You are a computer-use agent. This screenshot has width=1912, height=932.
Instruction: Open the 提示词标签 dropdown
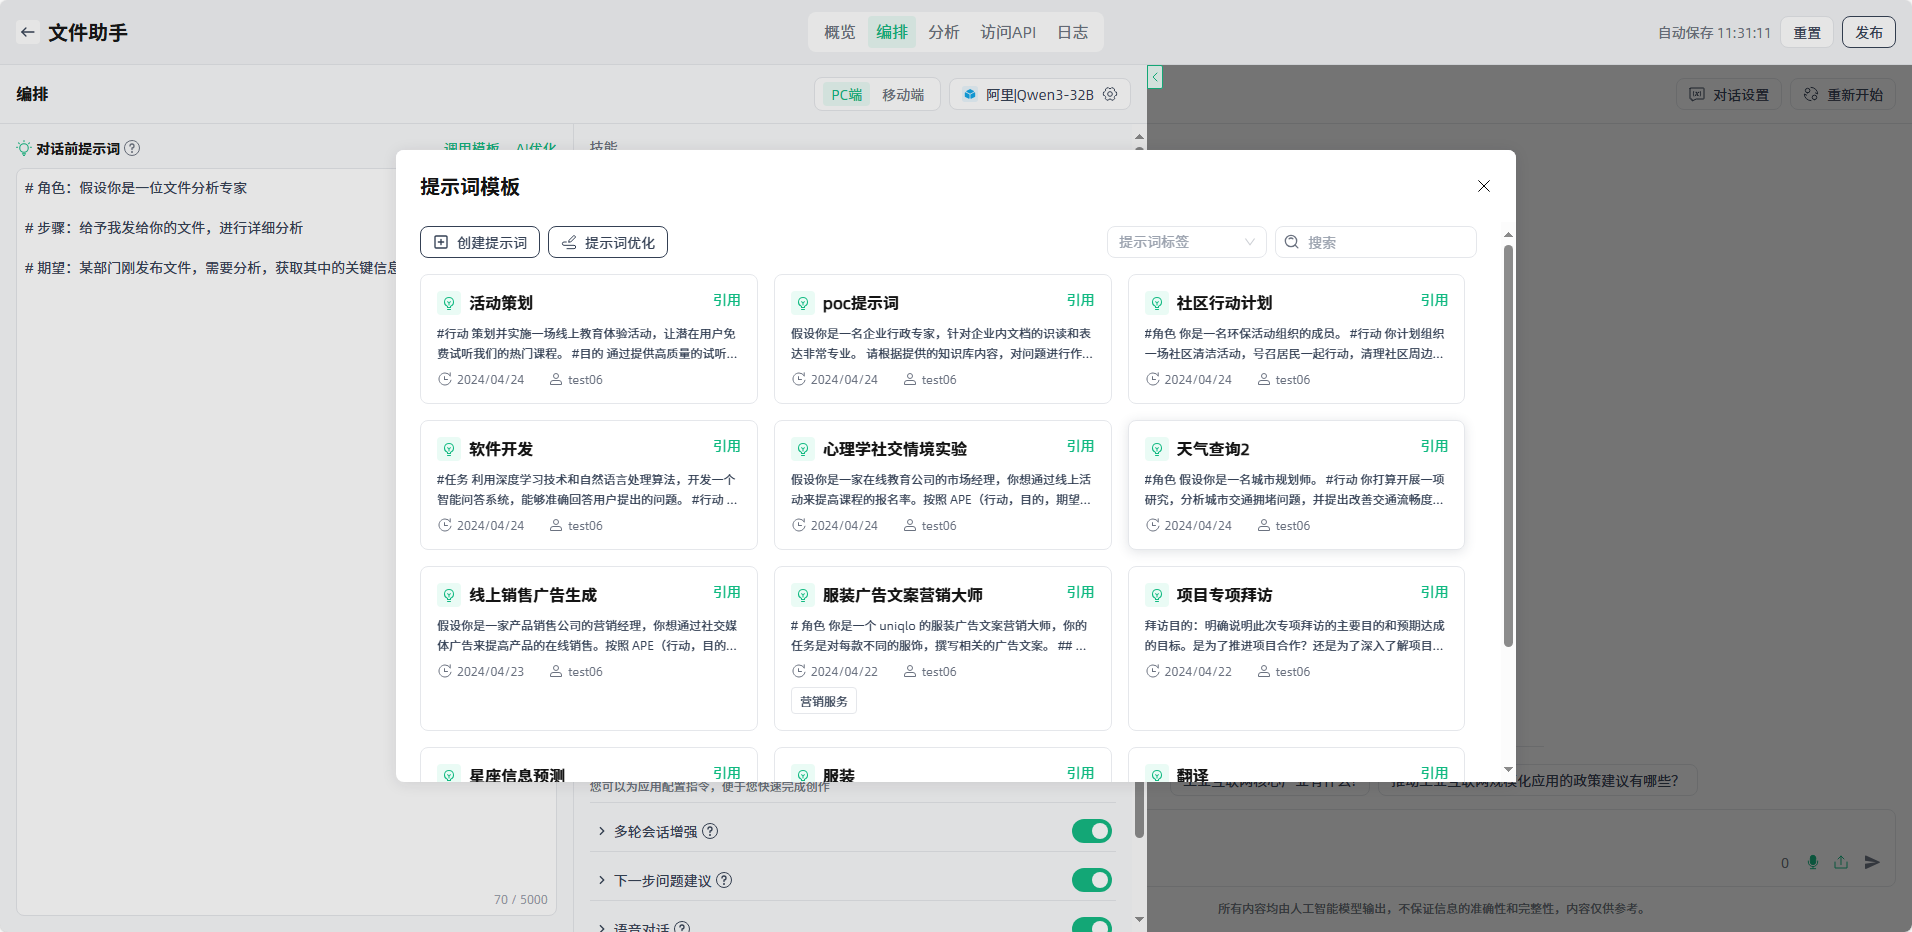click(x=1186, y=242)
